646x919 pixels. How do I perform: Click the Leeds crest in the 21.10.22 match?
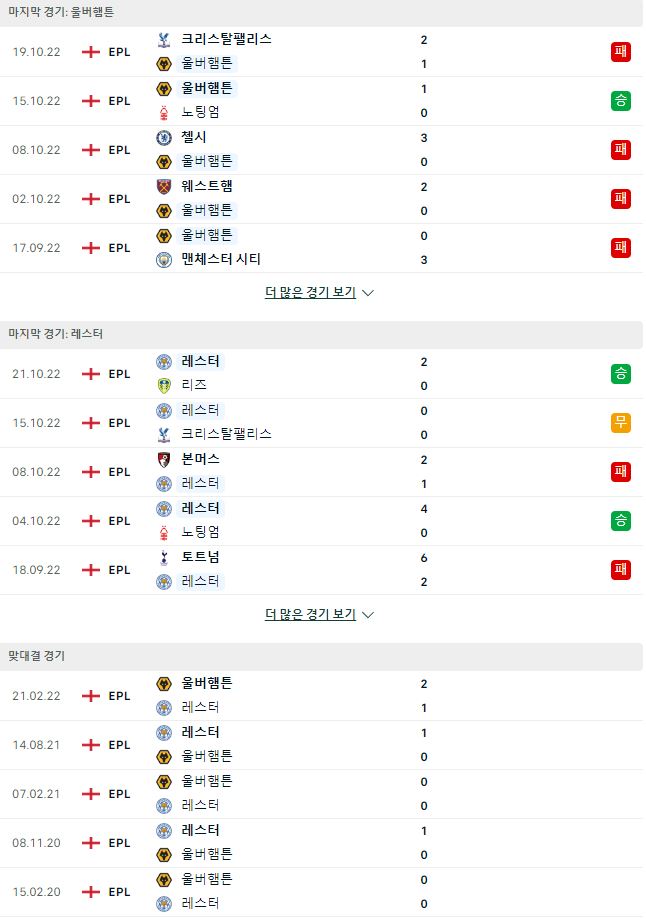click(x=164, y=386)
